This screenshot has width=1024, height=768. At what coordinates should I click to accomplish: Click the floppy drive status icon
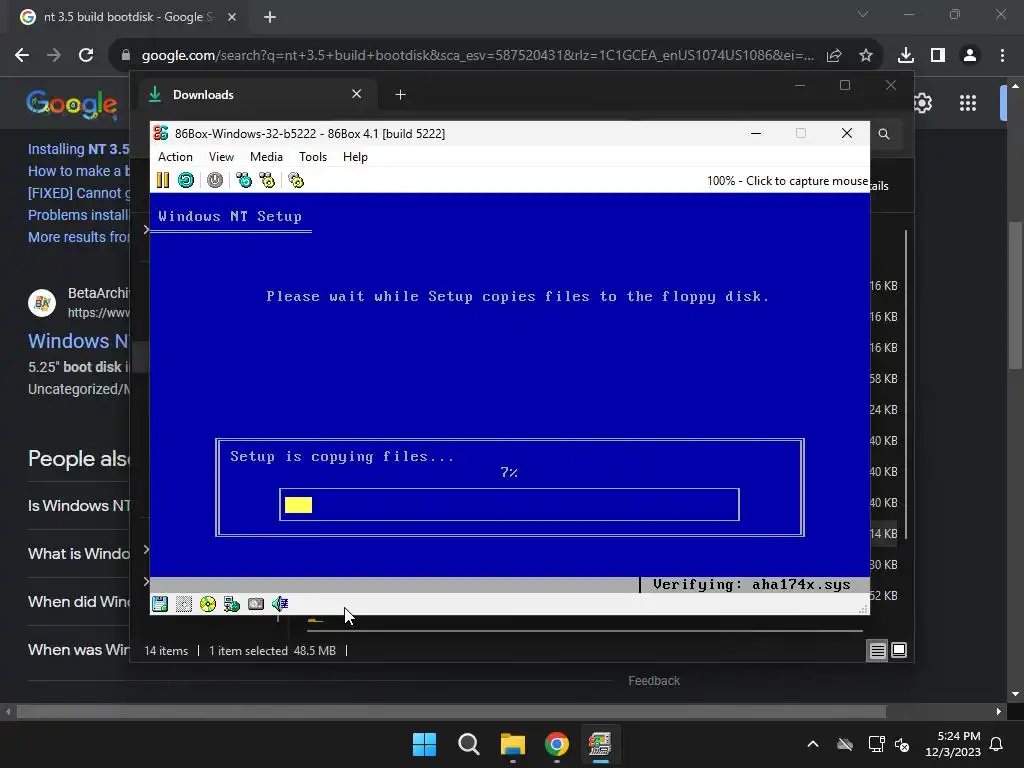tap(160, 604)
